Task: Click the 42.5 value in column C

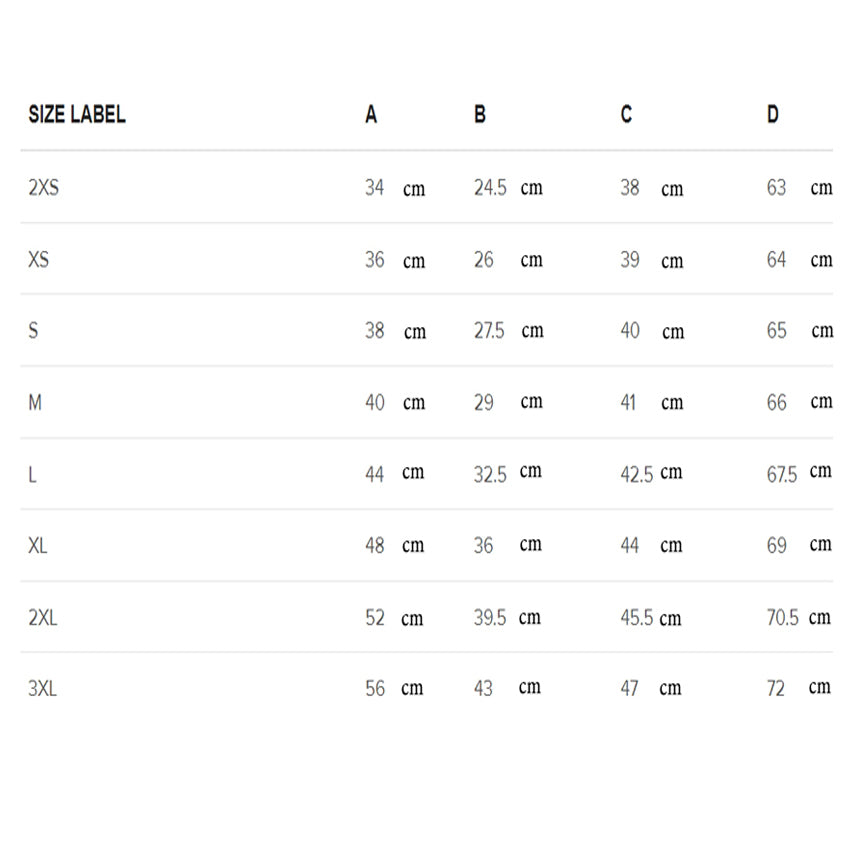Action: point(636,475)
